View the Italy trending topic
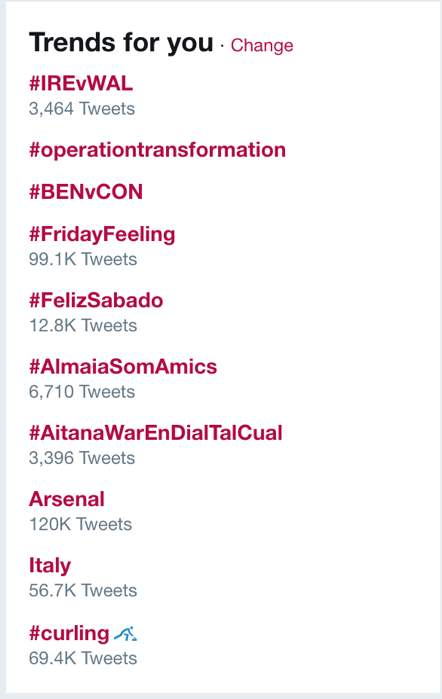 [x=50, y=566]
